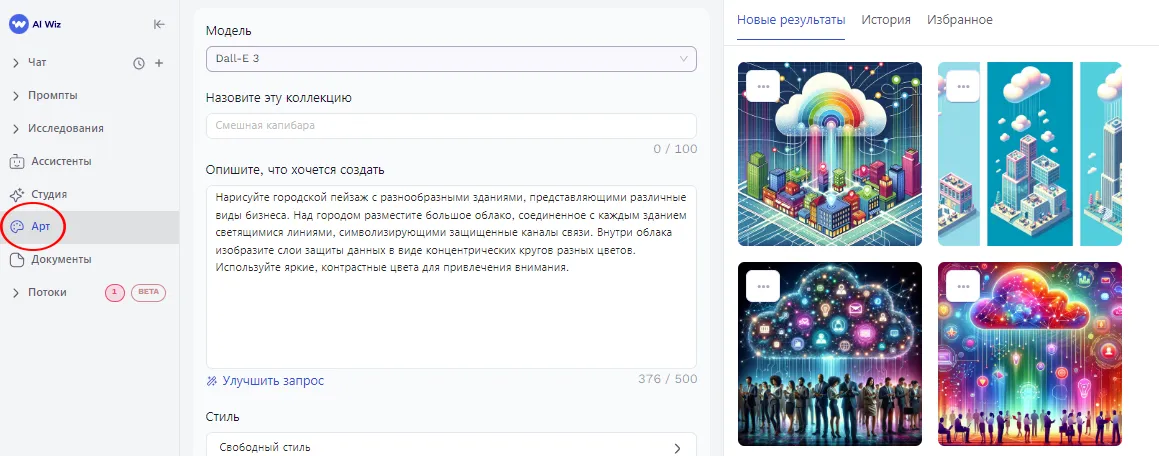Open options menu on rainbow cloud city image
The height and width of the screenshot is (456, 1159).
click(x=764, y=86)
